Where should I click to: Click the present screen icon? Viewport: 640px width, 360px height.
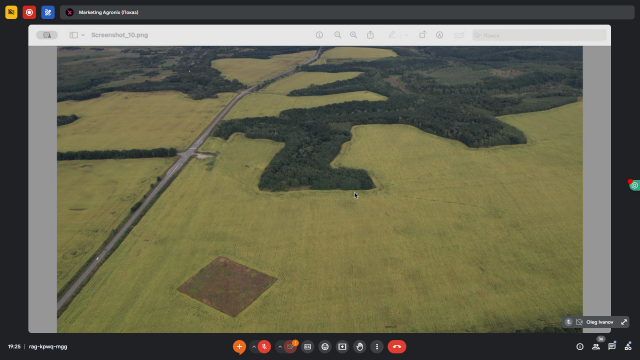tap(342, 347)
